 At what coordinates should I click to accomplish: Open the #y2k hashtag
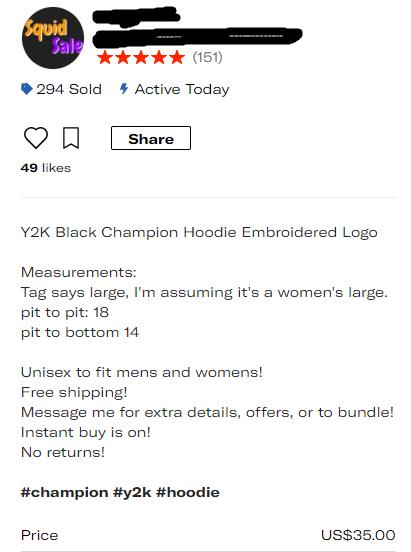tap(132, 493)
